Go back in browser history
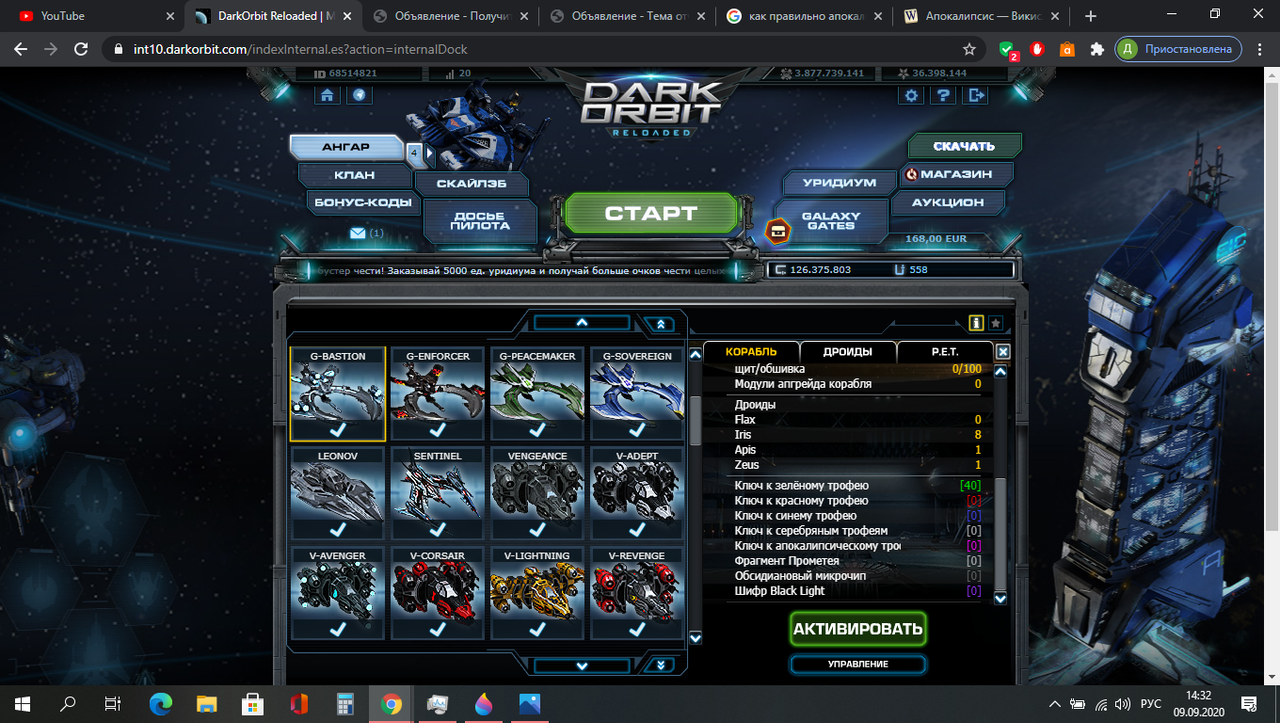 (21, 48)
